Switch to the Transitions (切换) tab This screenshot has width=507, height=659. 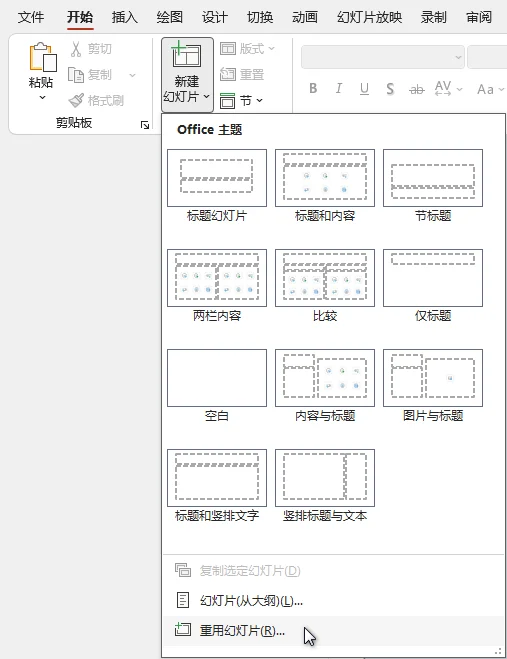260,17
